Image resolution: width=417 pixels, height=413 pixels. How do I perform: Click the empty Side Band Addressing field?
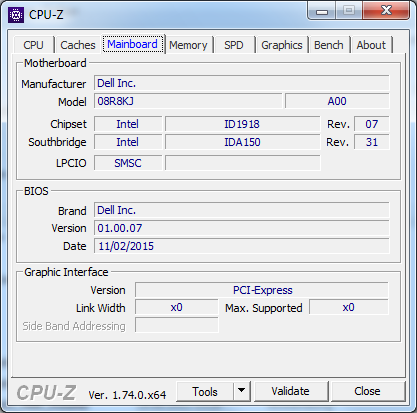click(177, 325)
